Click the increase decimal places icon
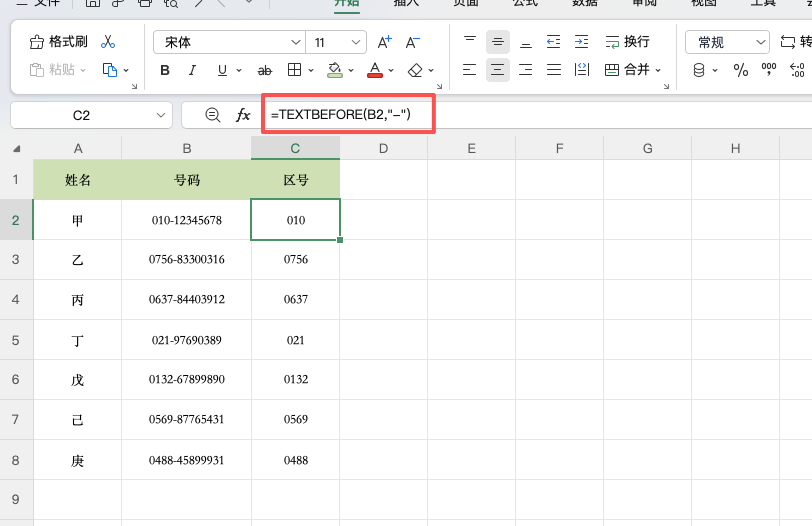Viewport: 812px width, 526px height. (797, 70)
